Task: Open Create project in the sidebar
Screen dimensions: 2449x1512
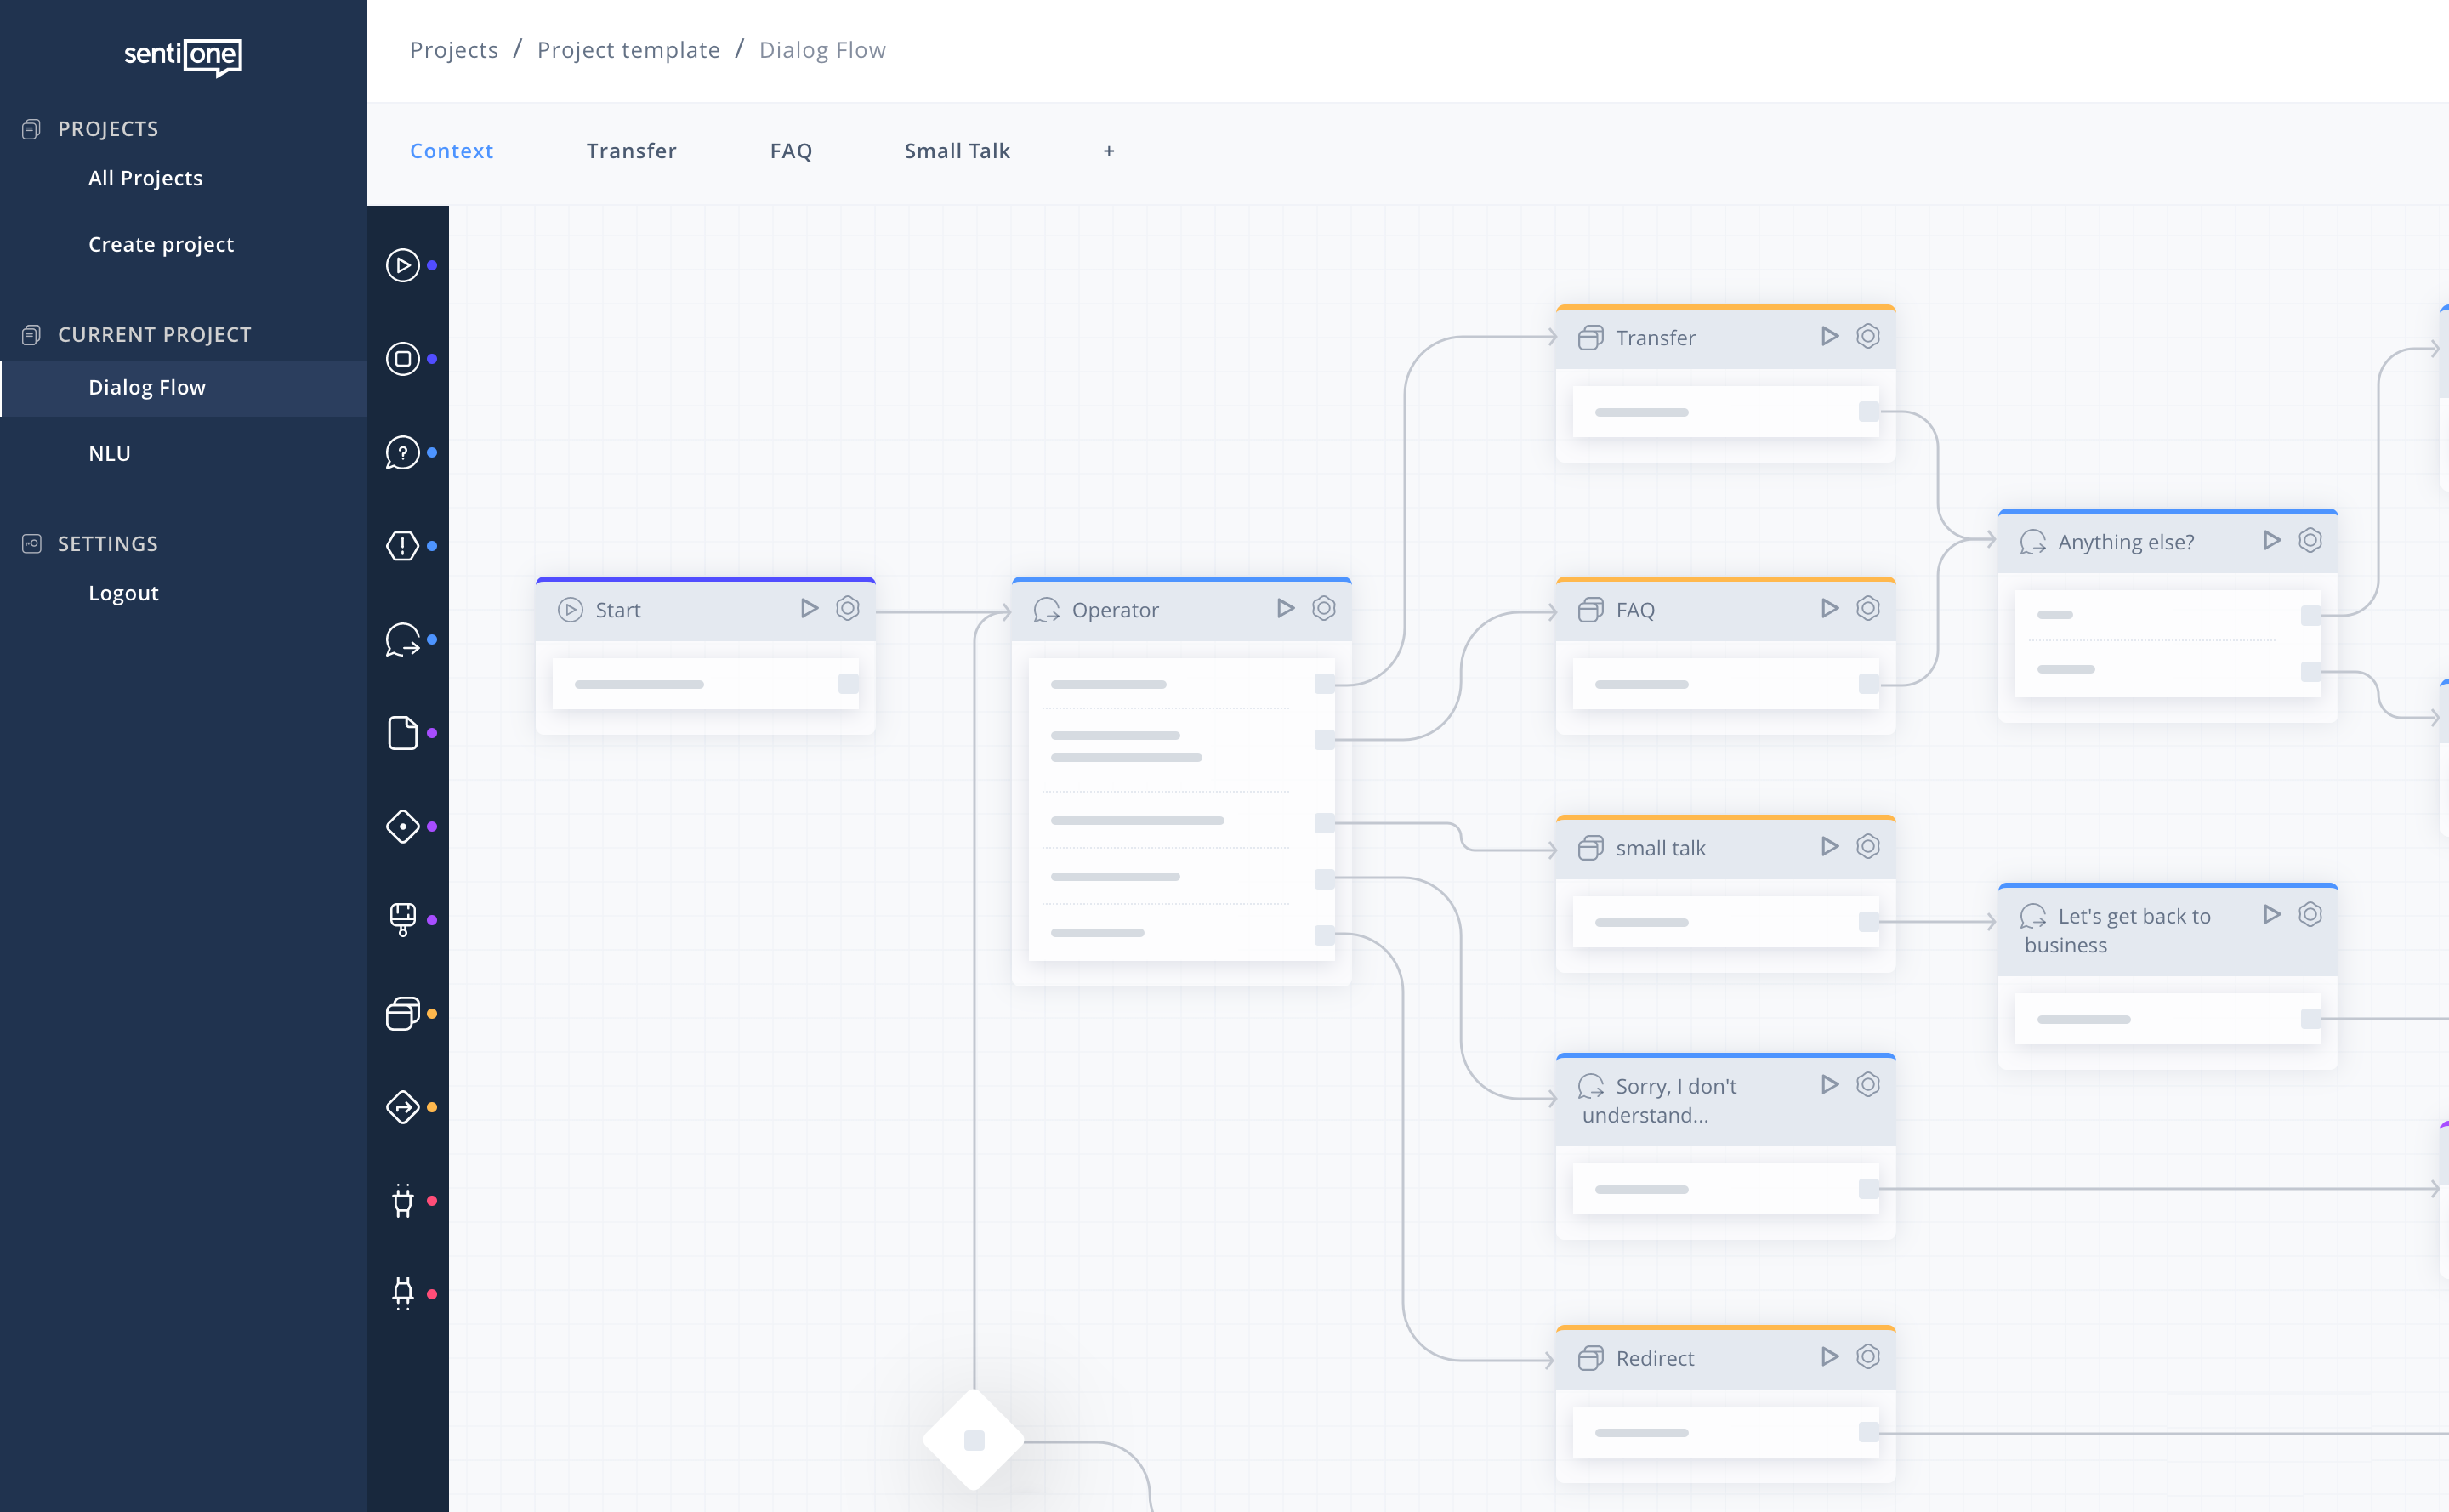Action: tap(160, 244)
